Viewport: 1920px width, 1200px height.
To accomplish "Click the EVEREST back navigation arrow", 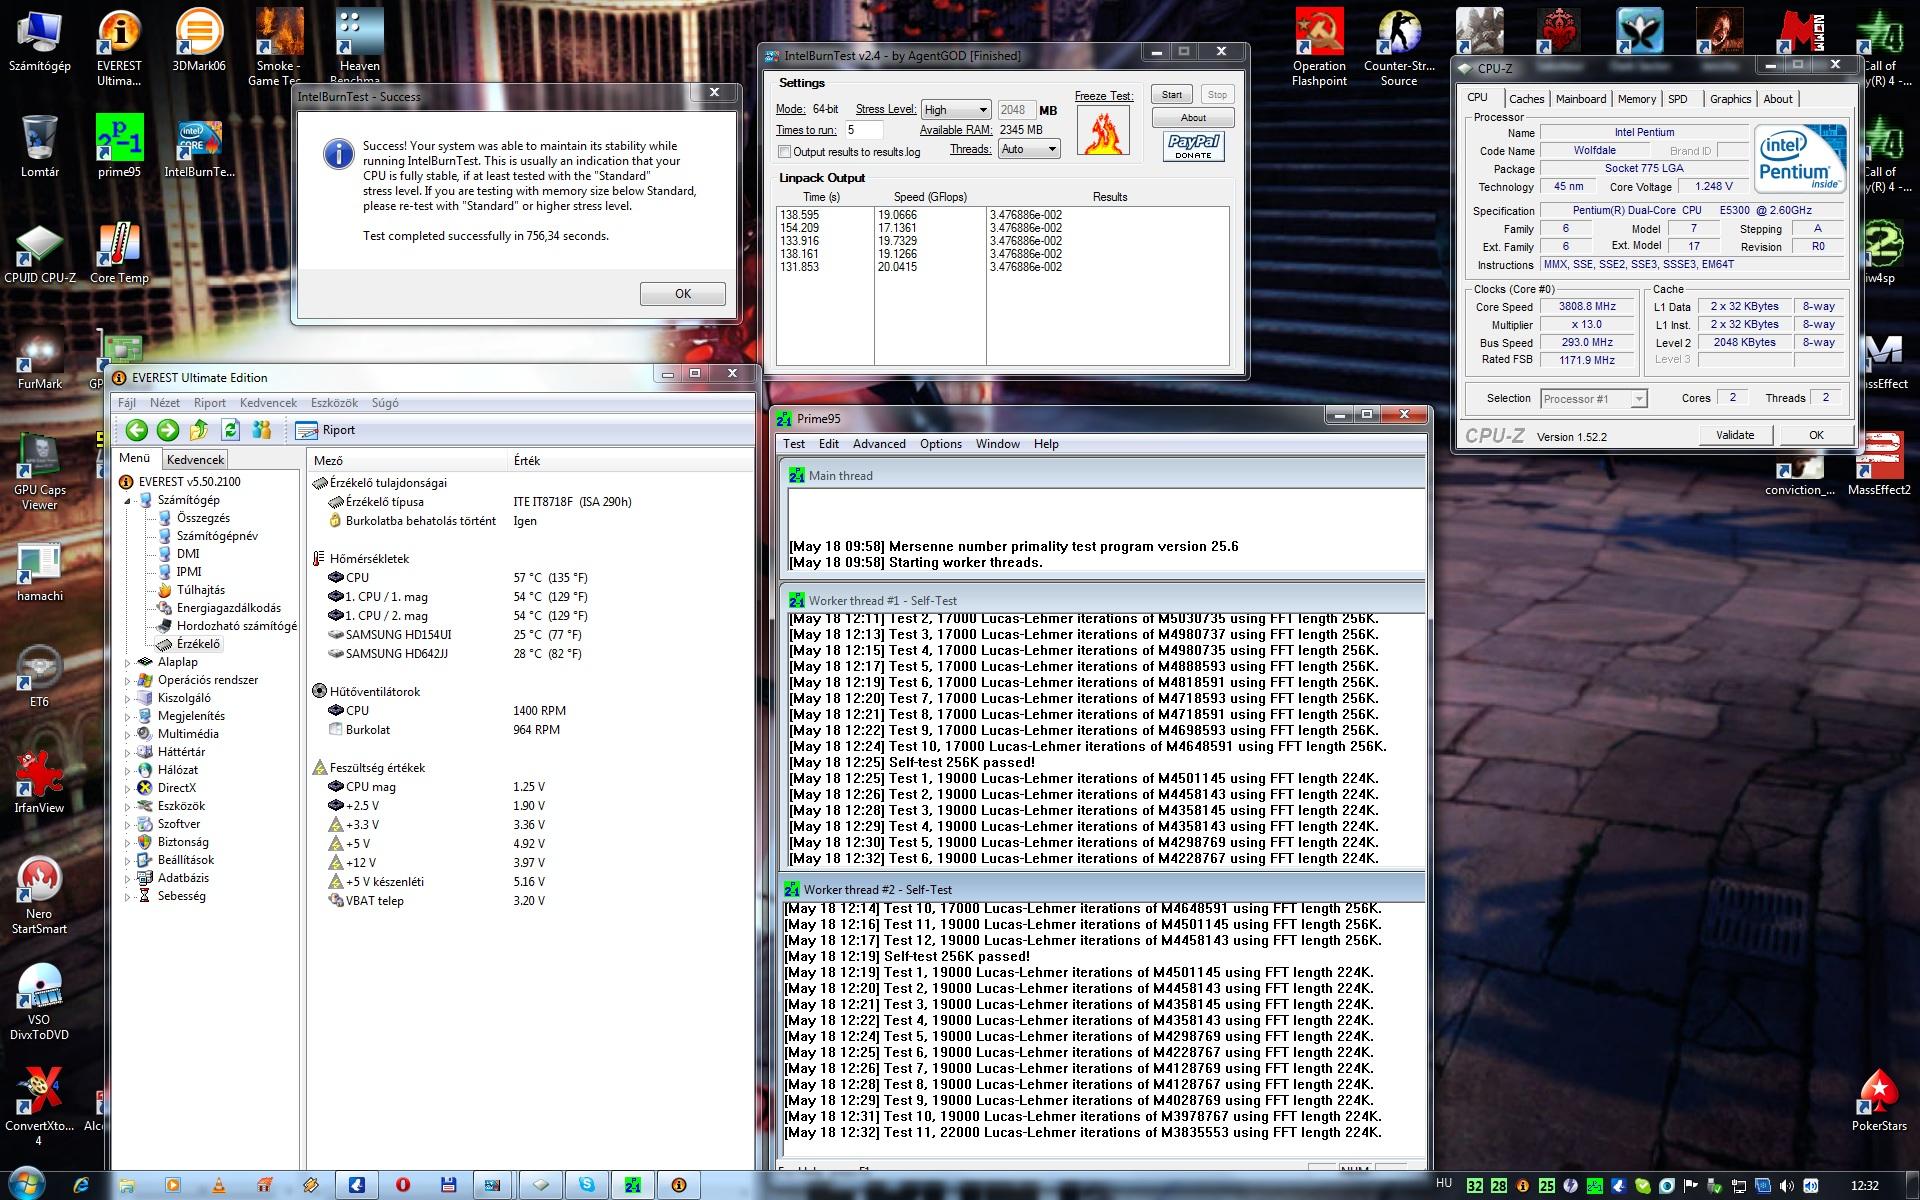I will (137, 430).
